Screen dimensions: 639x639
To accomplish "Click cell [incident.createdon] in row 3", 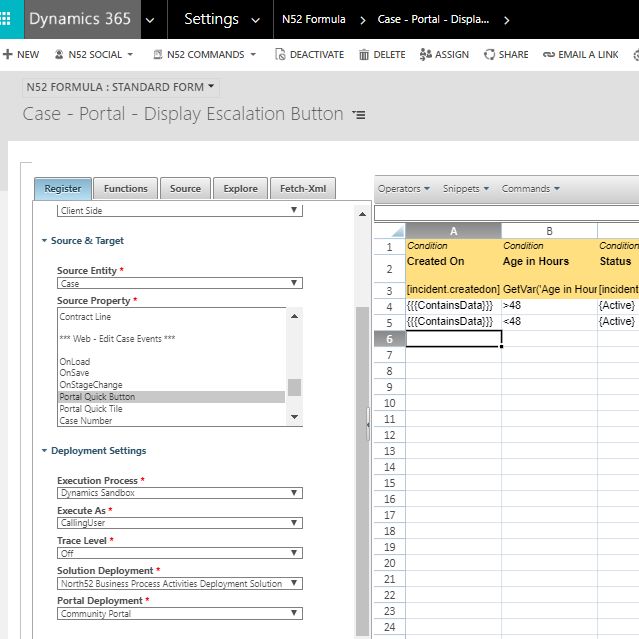I will pos(453,289).
